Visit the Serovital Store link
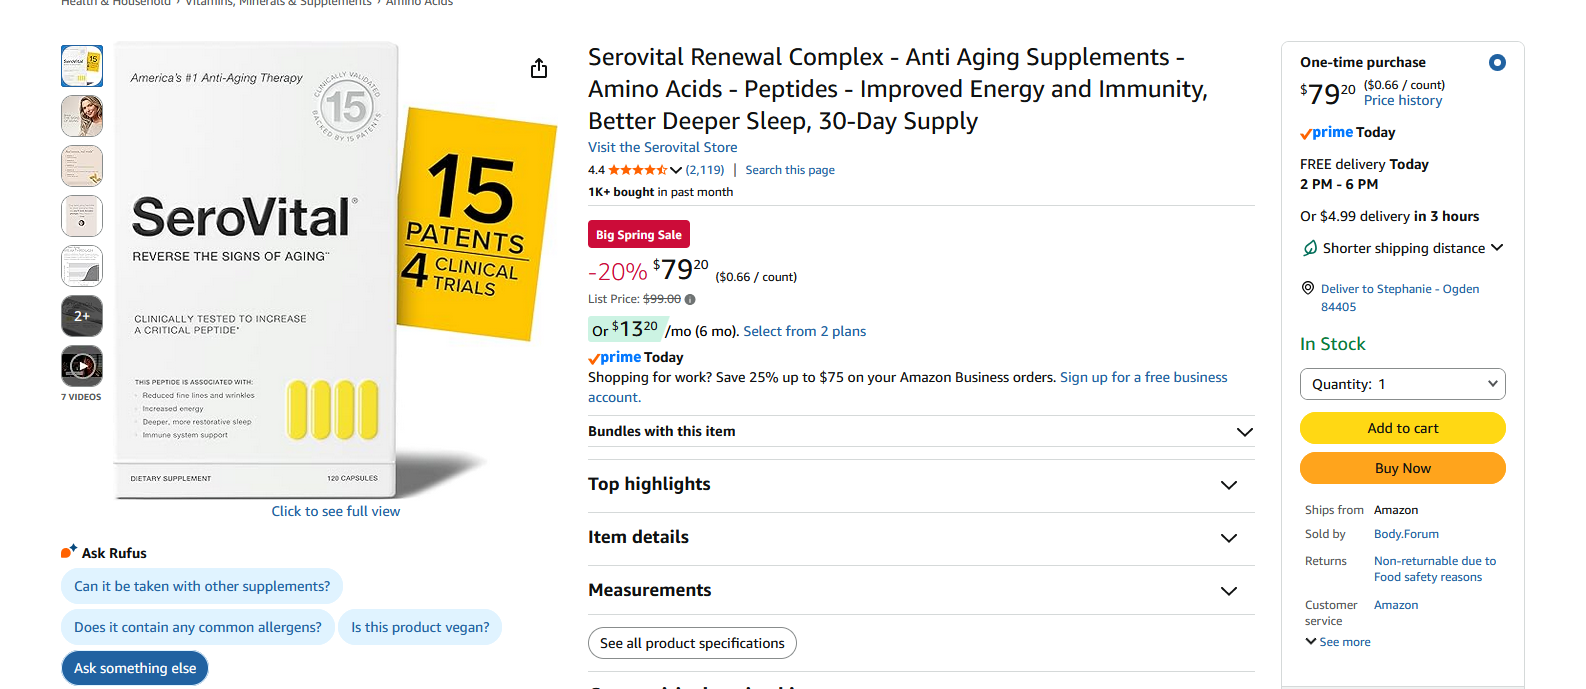This screenshot has width=1586, height=689. (662, 147)
